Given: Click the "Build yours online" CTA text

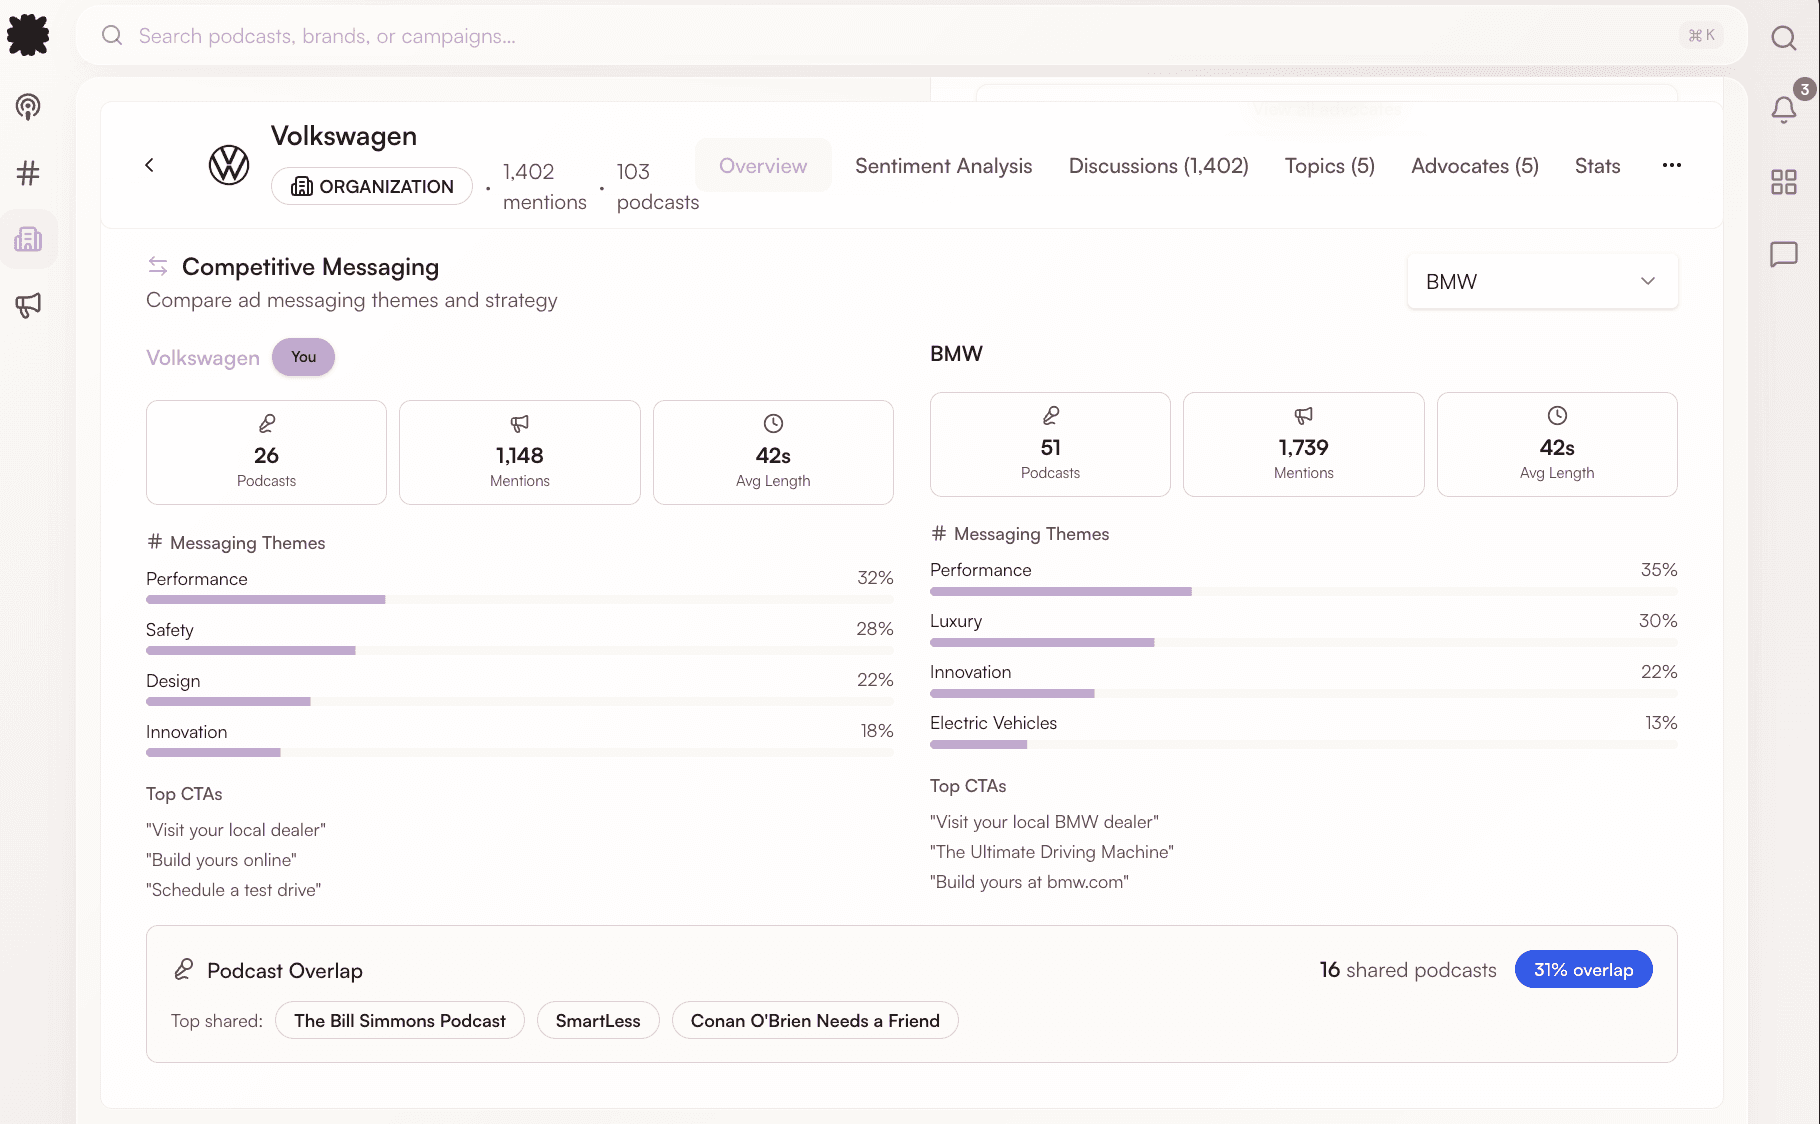Looking at the screenshot, I should point(222,860).
